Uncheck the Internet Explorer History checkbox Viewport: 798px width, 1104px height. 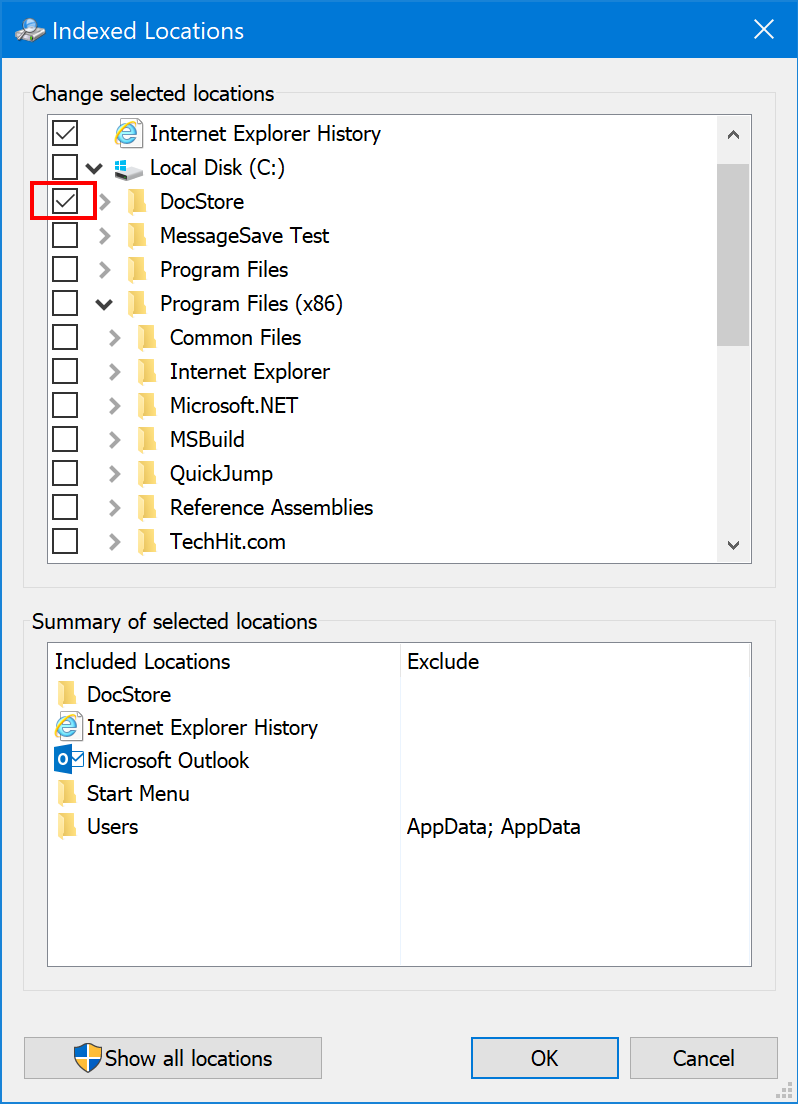pyautogui.click(x=65, y=133)
